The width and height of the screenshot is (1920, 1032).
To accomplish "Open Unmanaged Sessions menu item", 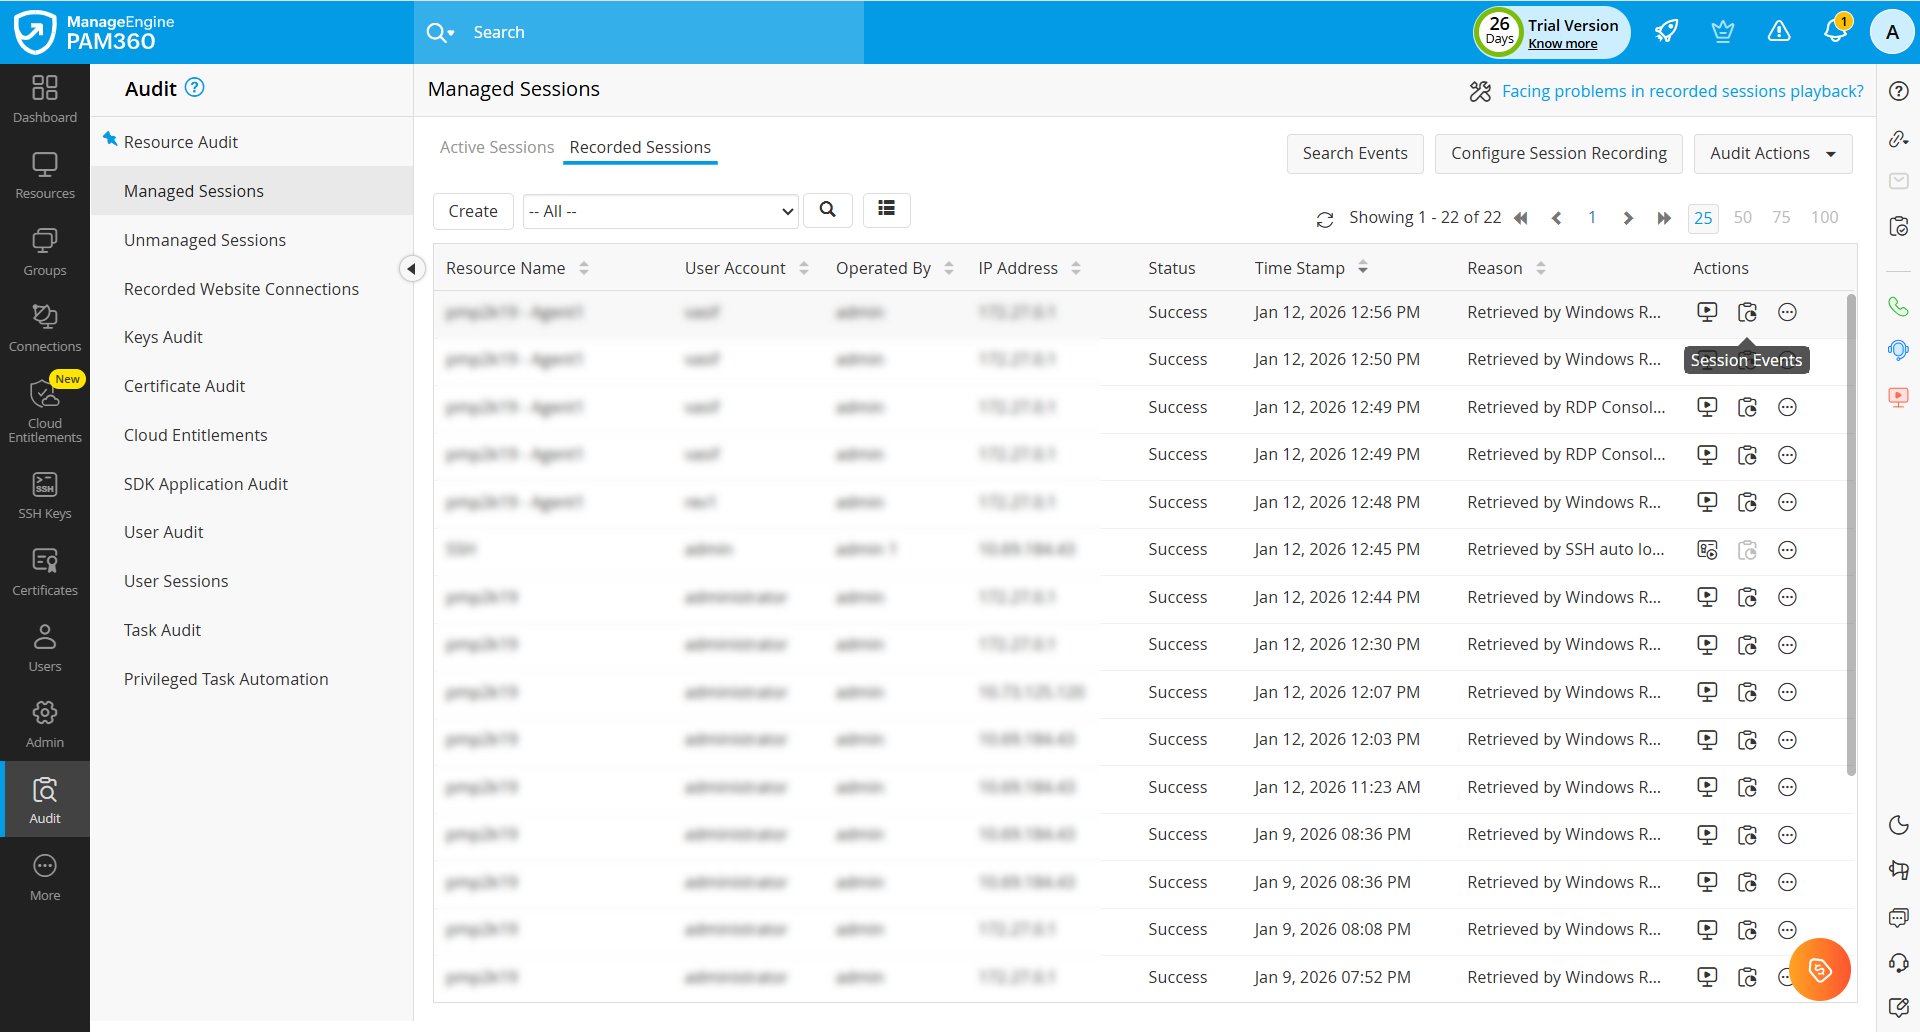I will pos(204,240).
